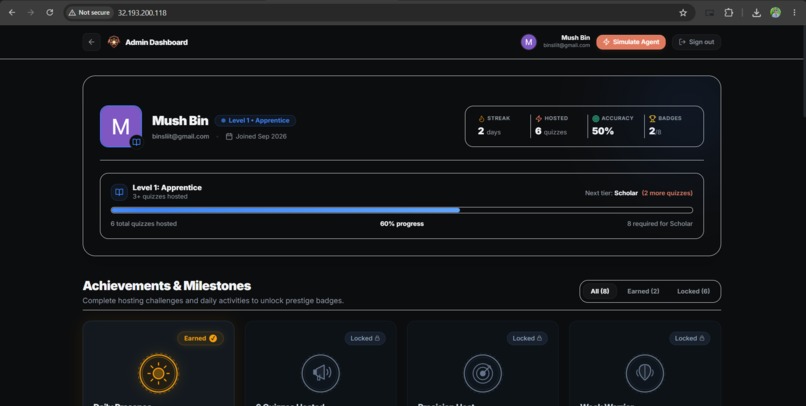Open the browser extensions puzzle icon
Screen dimensions: 806x406
tap(728, 13)
